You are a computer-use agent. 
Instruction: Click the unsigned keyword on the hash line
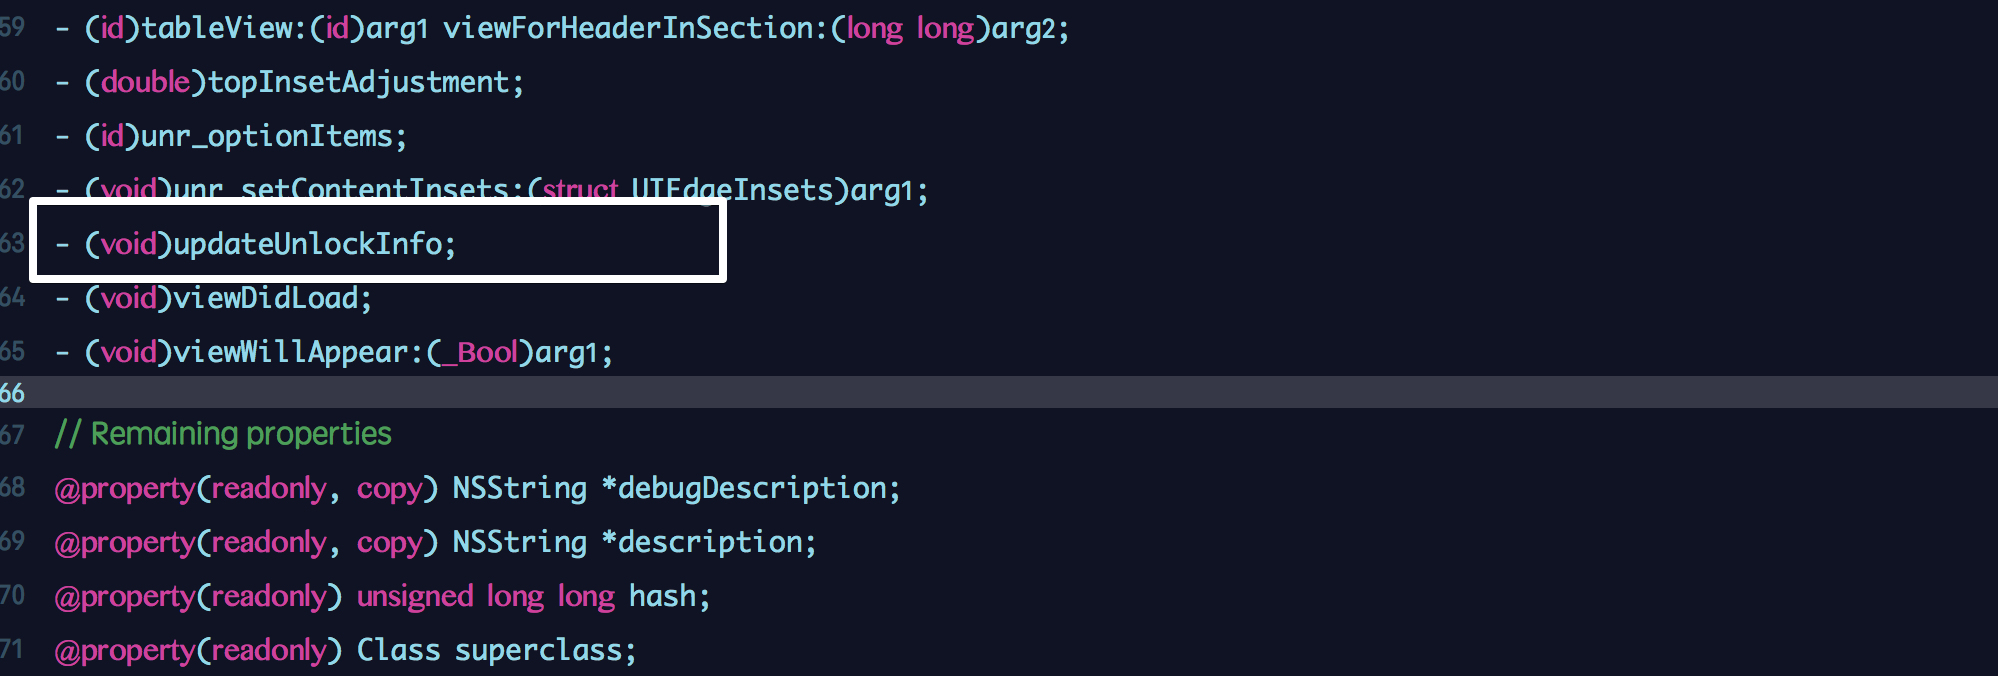(414, 596)
